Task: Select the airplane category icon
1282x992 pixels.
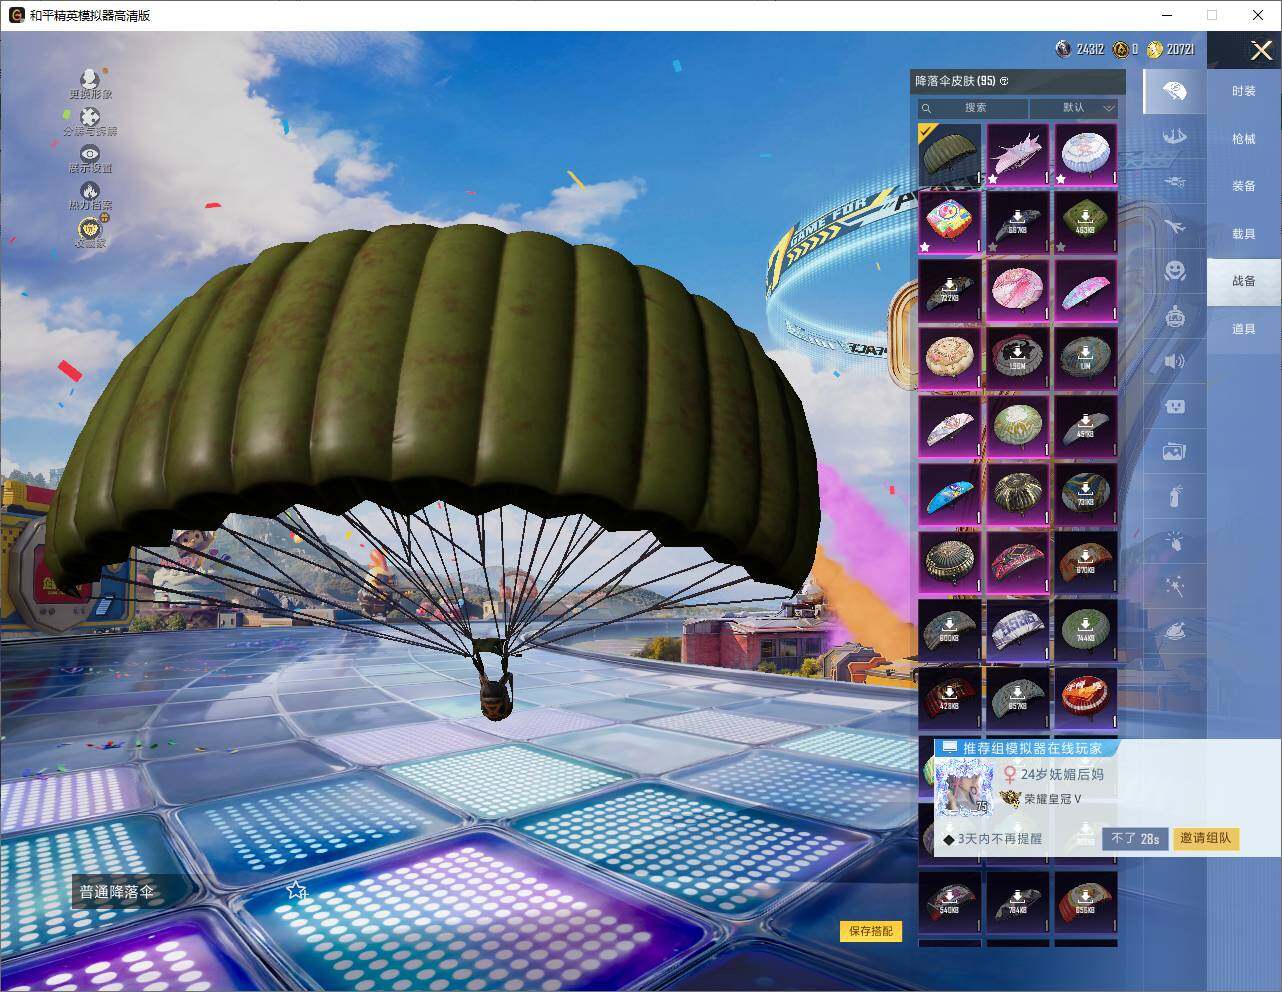Action: (1175, 226)
